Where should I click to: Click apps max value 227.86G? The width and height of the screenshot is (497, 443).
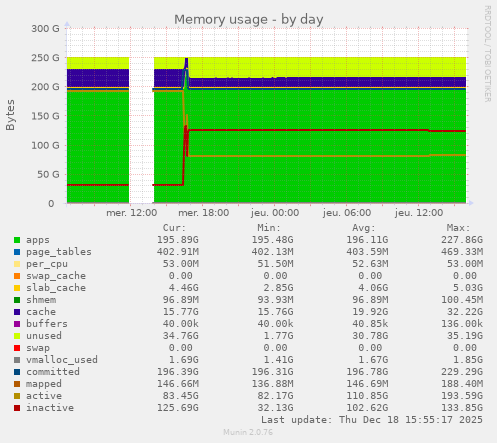pos(462,240)
